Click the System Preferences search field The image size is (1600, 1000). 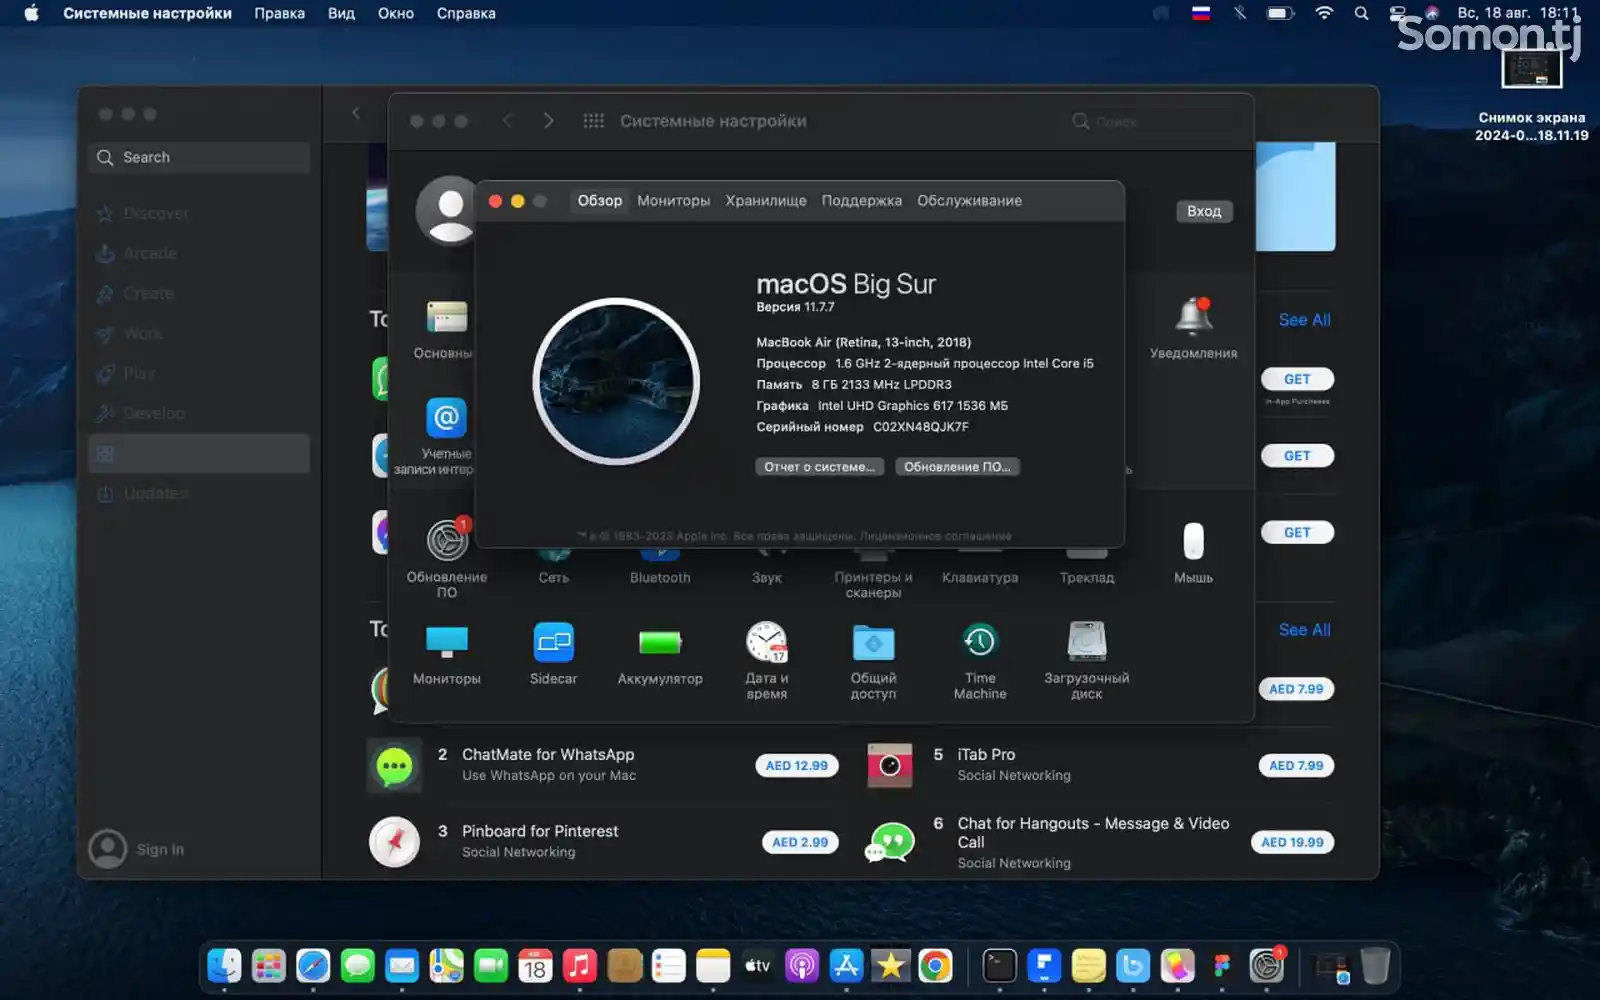[x=1155, y=121]
